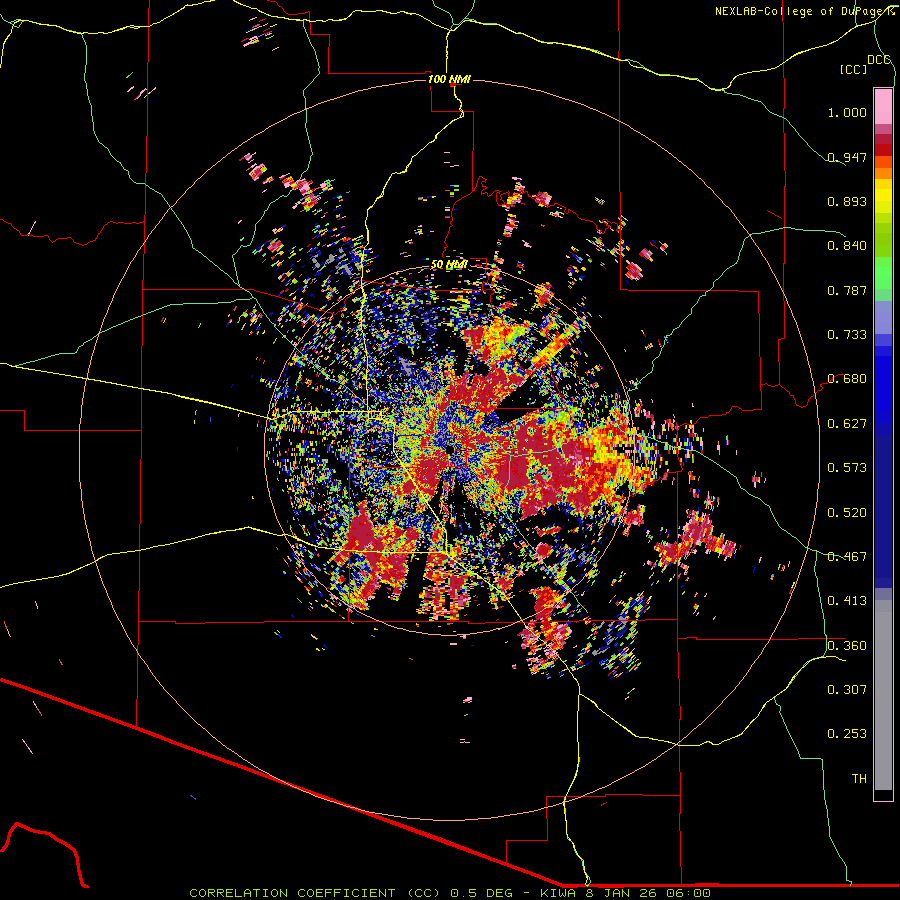Image resolution: width=900 pixels, height=900 pixels.
Task: Click the 0.947 legend value
Action: tap(847, 157)
